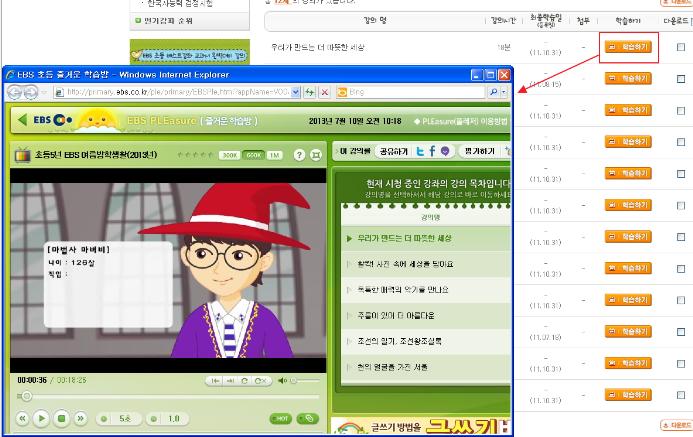Select the 600K video quality
The image size is (693, 437).
pos(253,155)
